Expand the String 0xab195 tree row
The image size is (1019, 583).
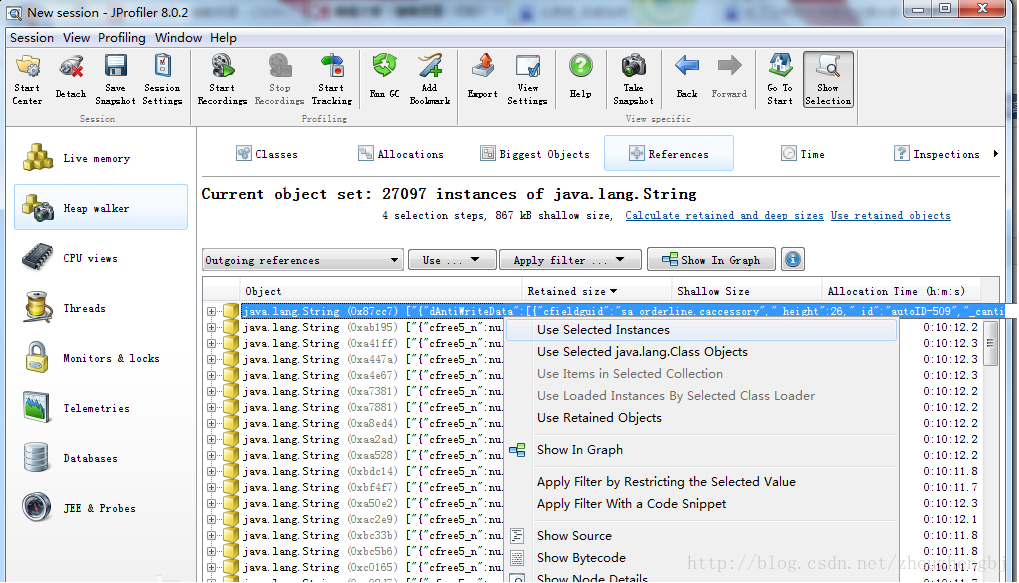click(211, 328)
